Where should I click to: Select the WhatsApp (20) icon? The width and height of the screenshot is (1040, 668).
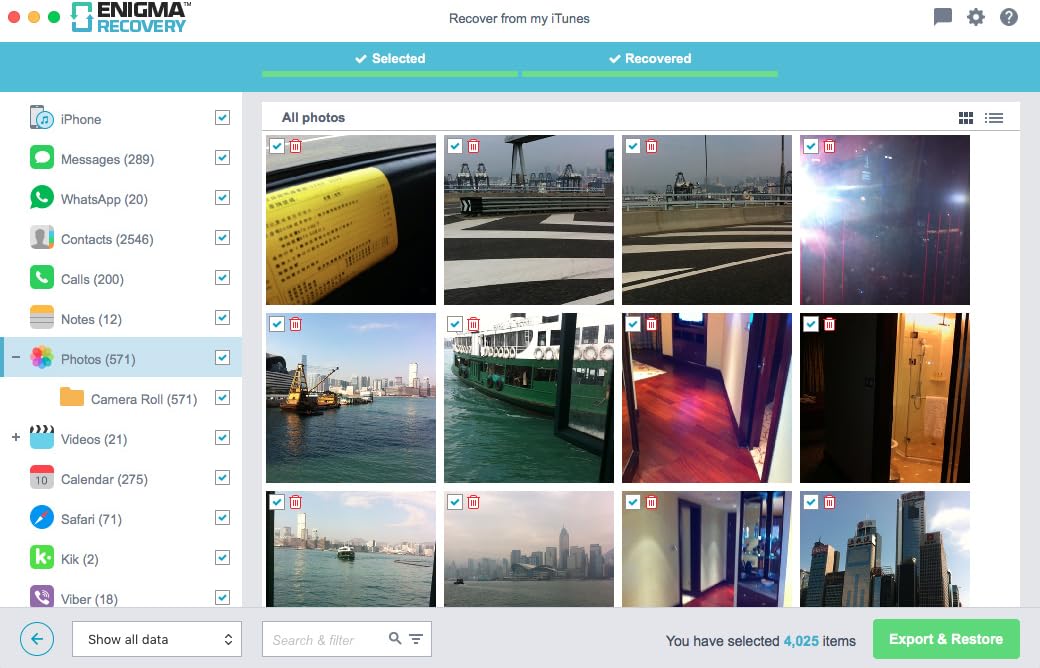click(42, 198)
